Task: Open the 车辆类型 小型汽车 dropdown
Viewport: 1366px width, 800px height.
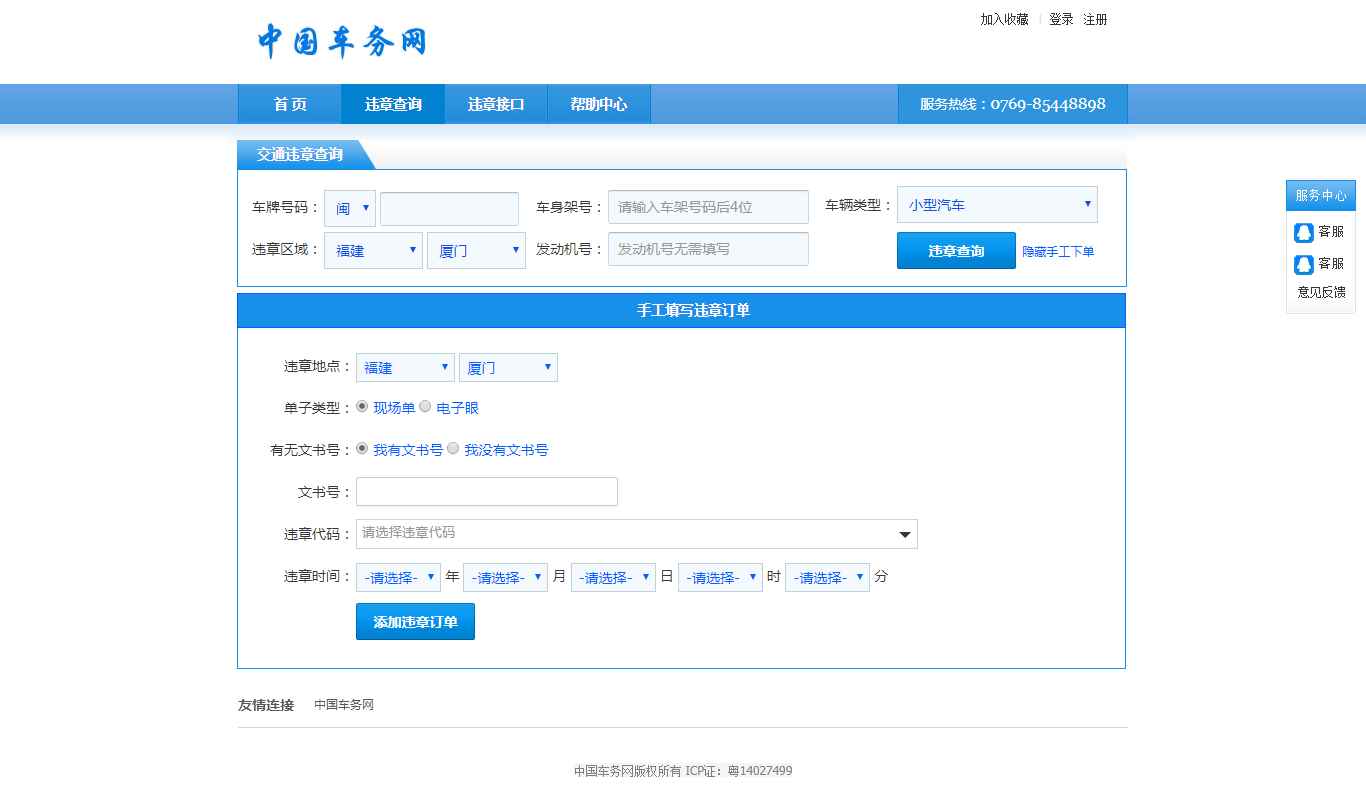Action: [996, 205]
